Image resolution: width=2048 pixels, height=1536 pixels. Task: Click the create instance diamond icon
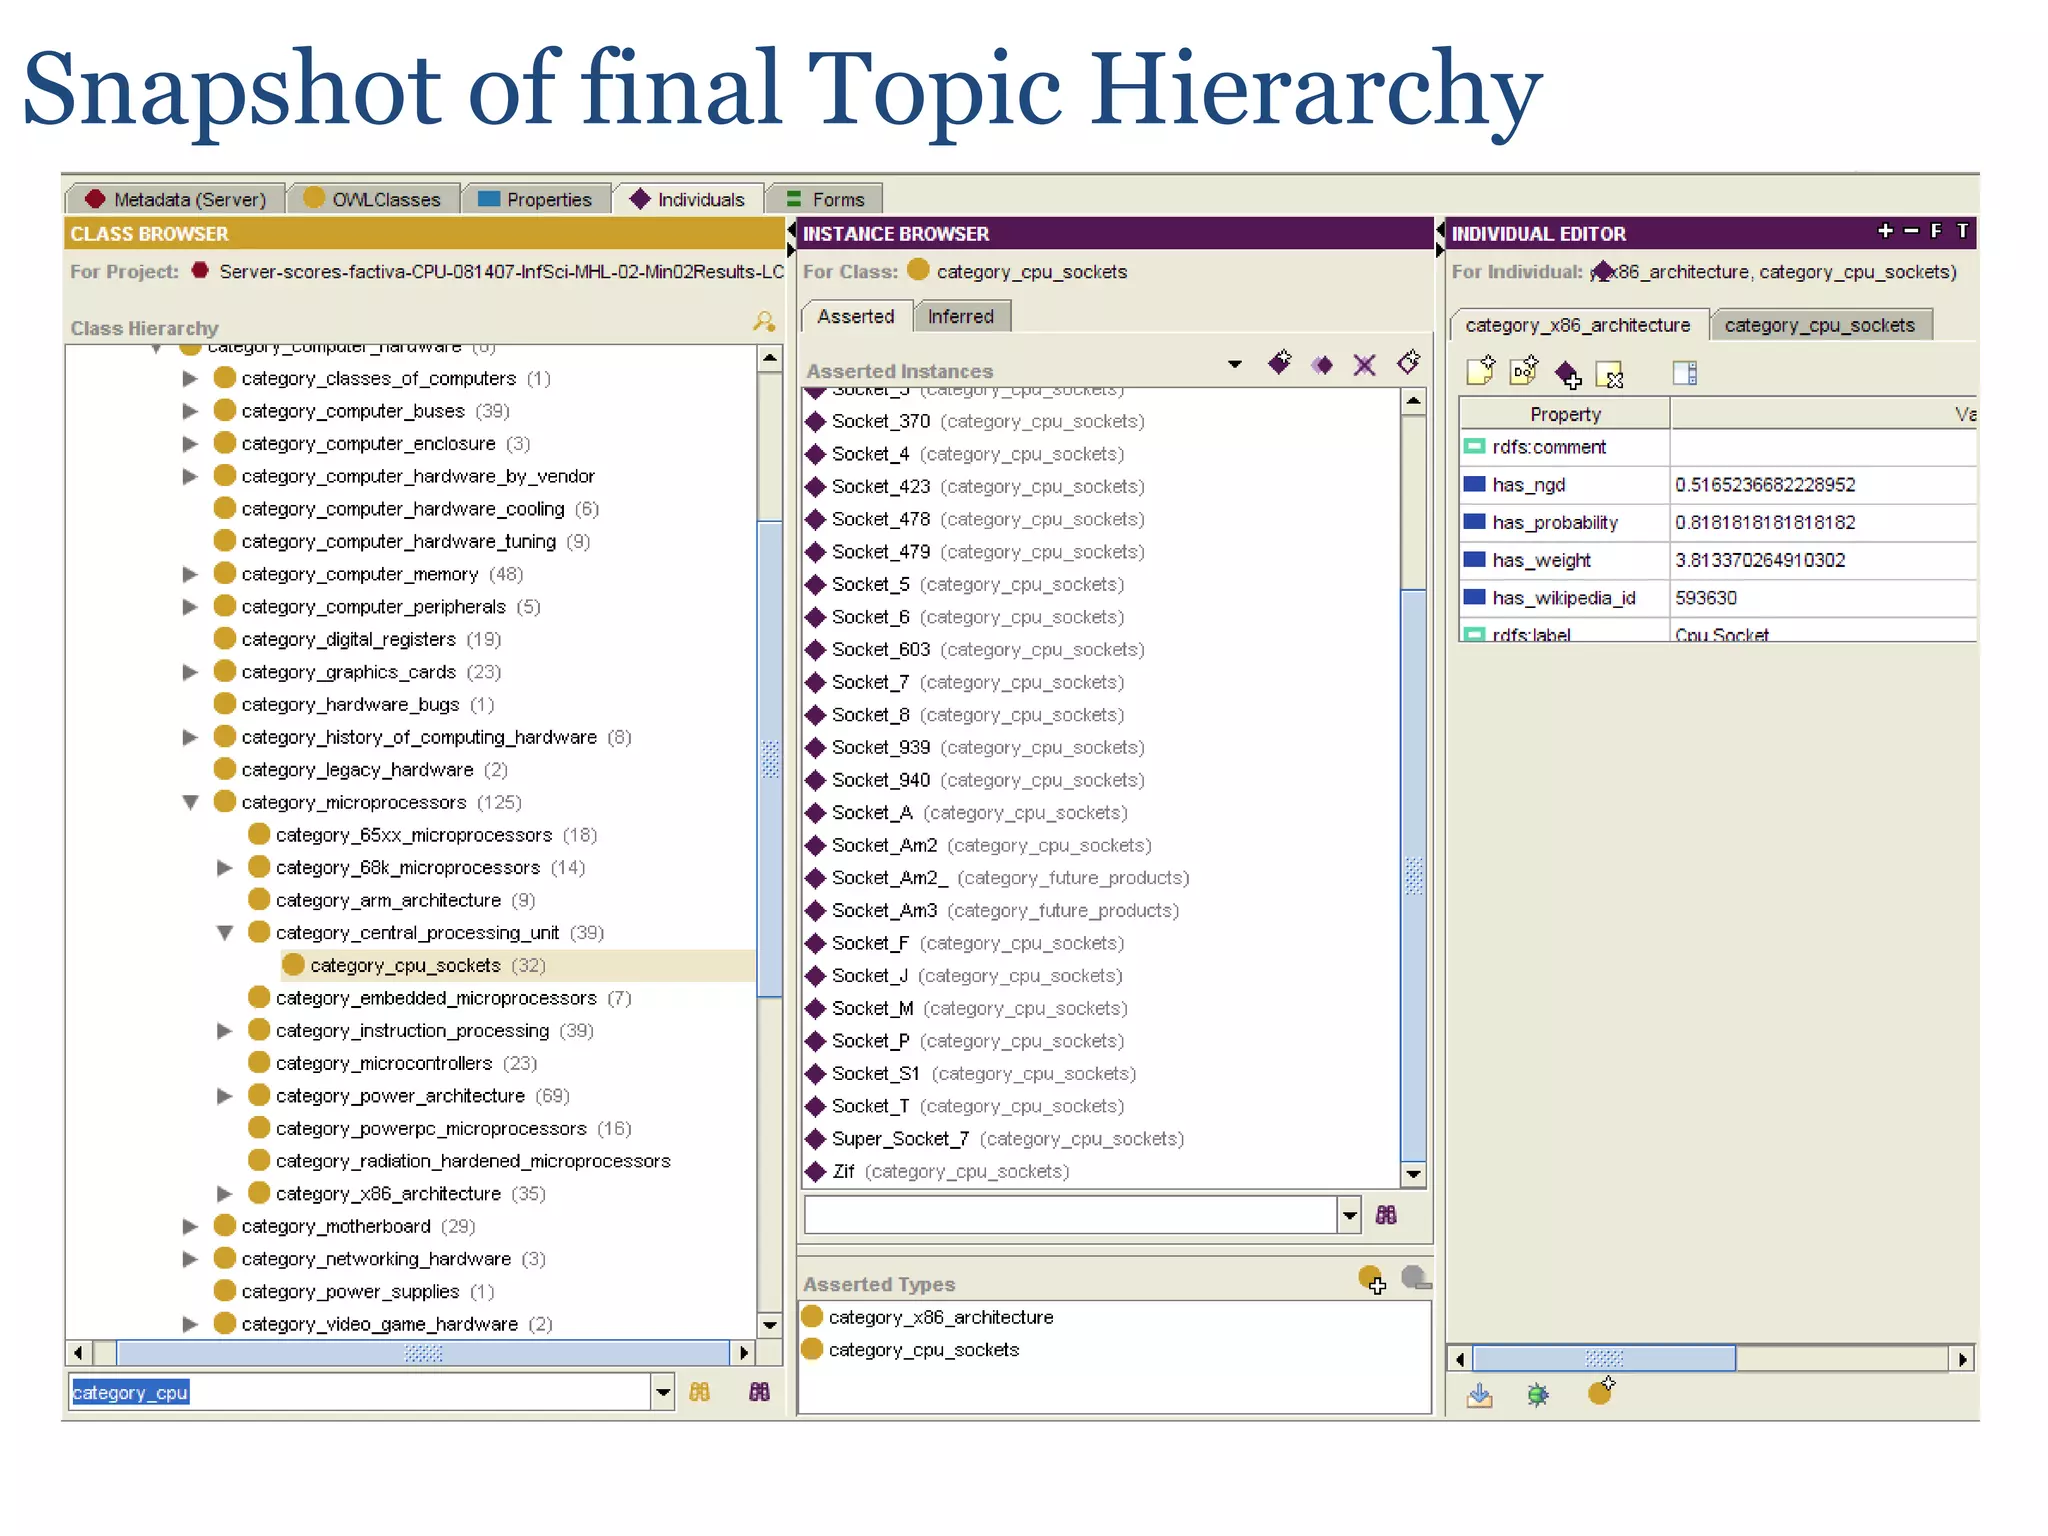point(1279,363)
